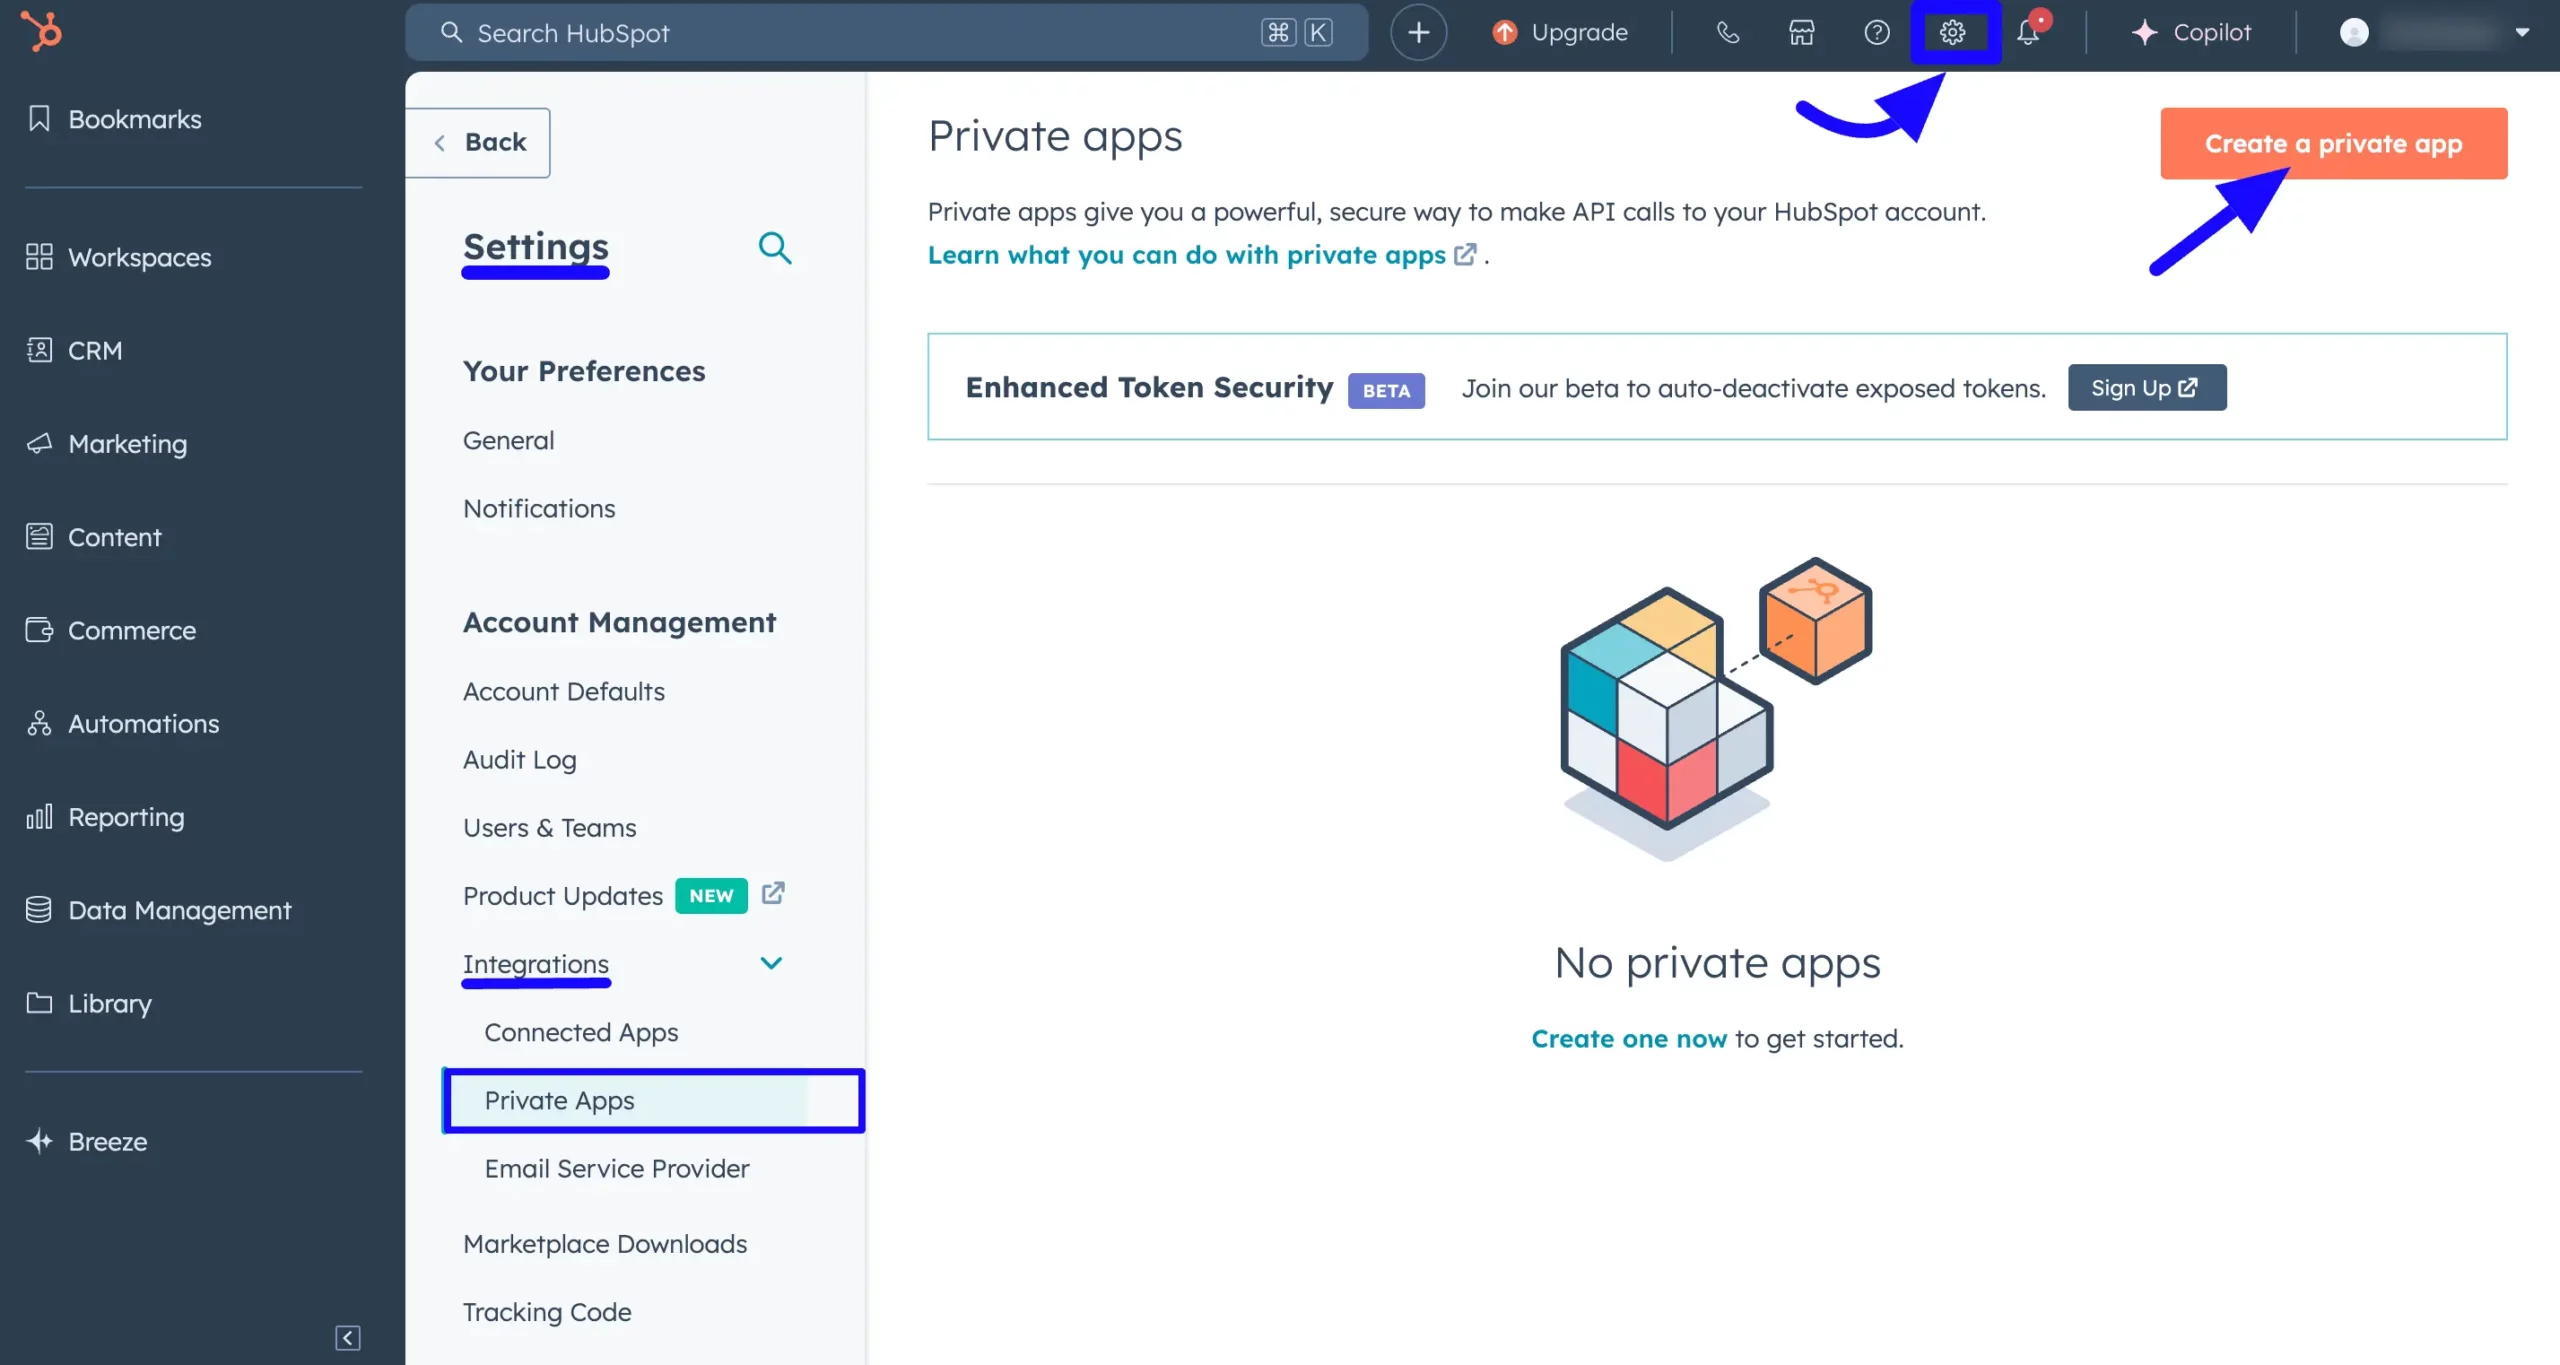Open the Data Management menu

tap(159, 910)
